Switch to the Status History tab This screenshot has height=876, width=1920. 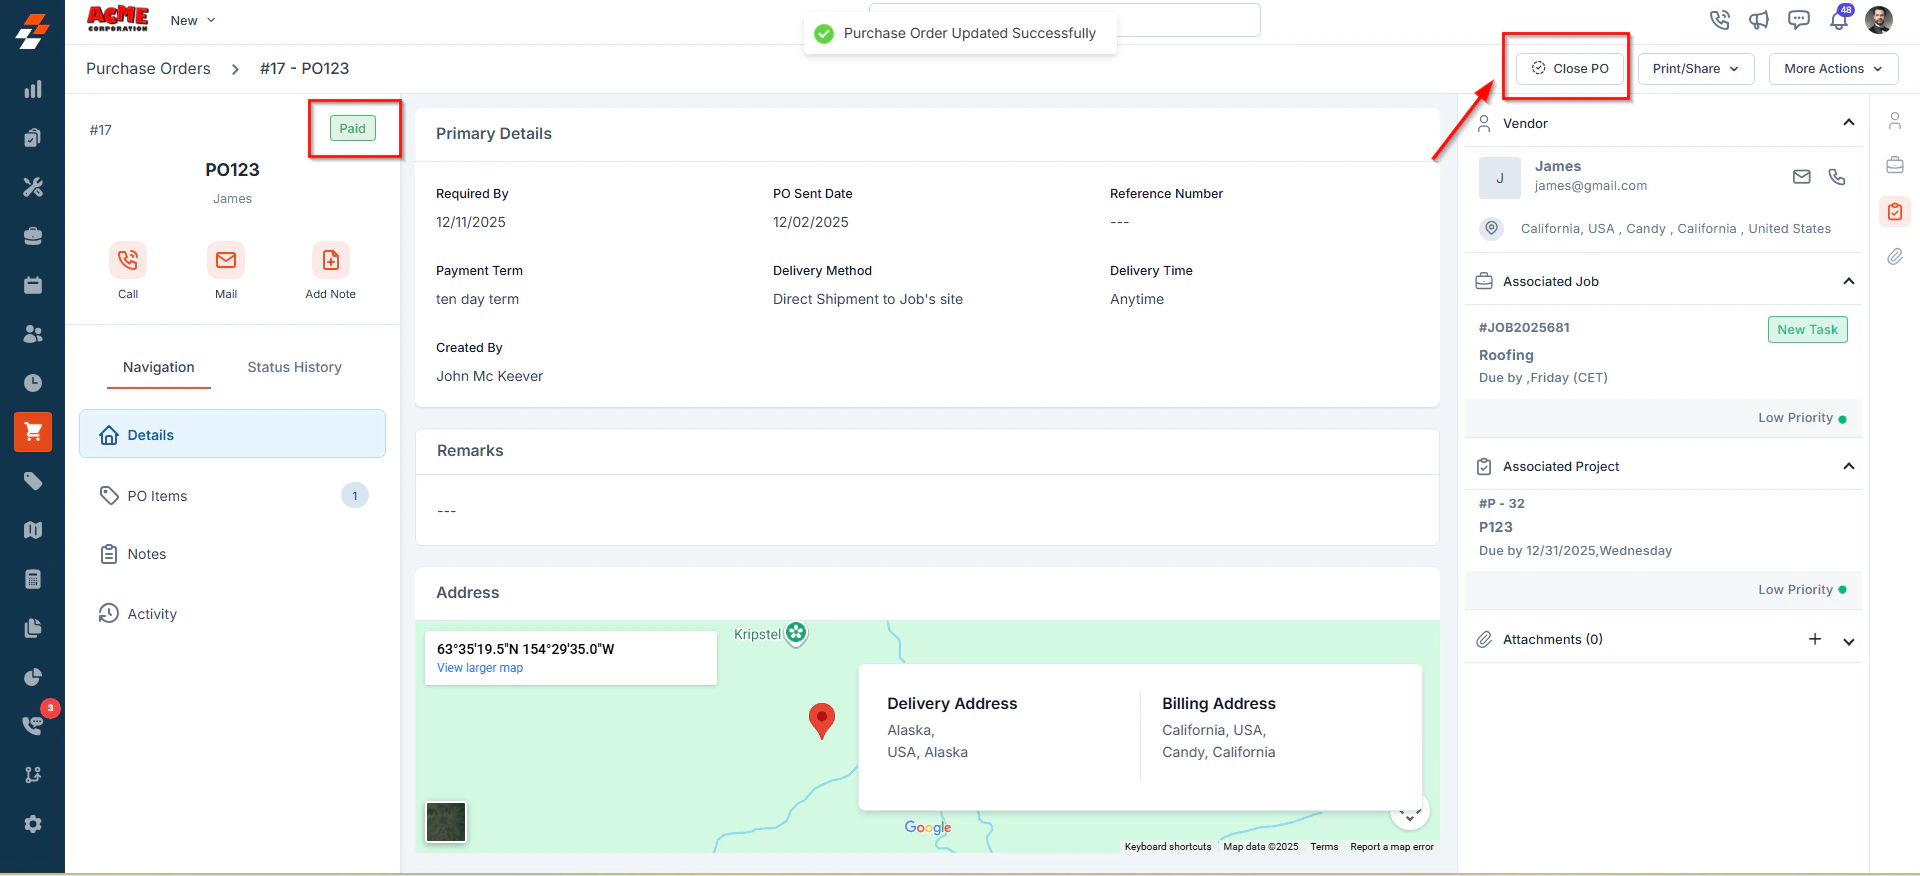295,367
